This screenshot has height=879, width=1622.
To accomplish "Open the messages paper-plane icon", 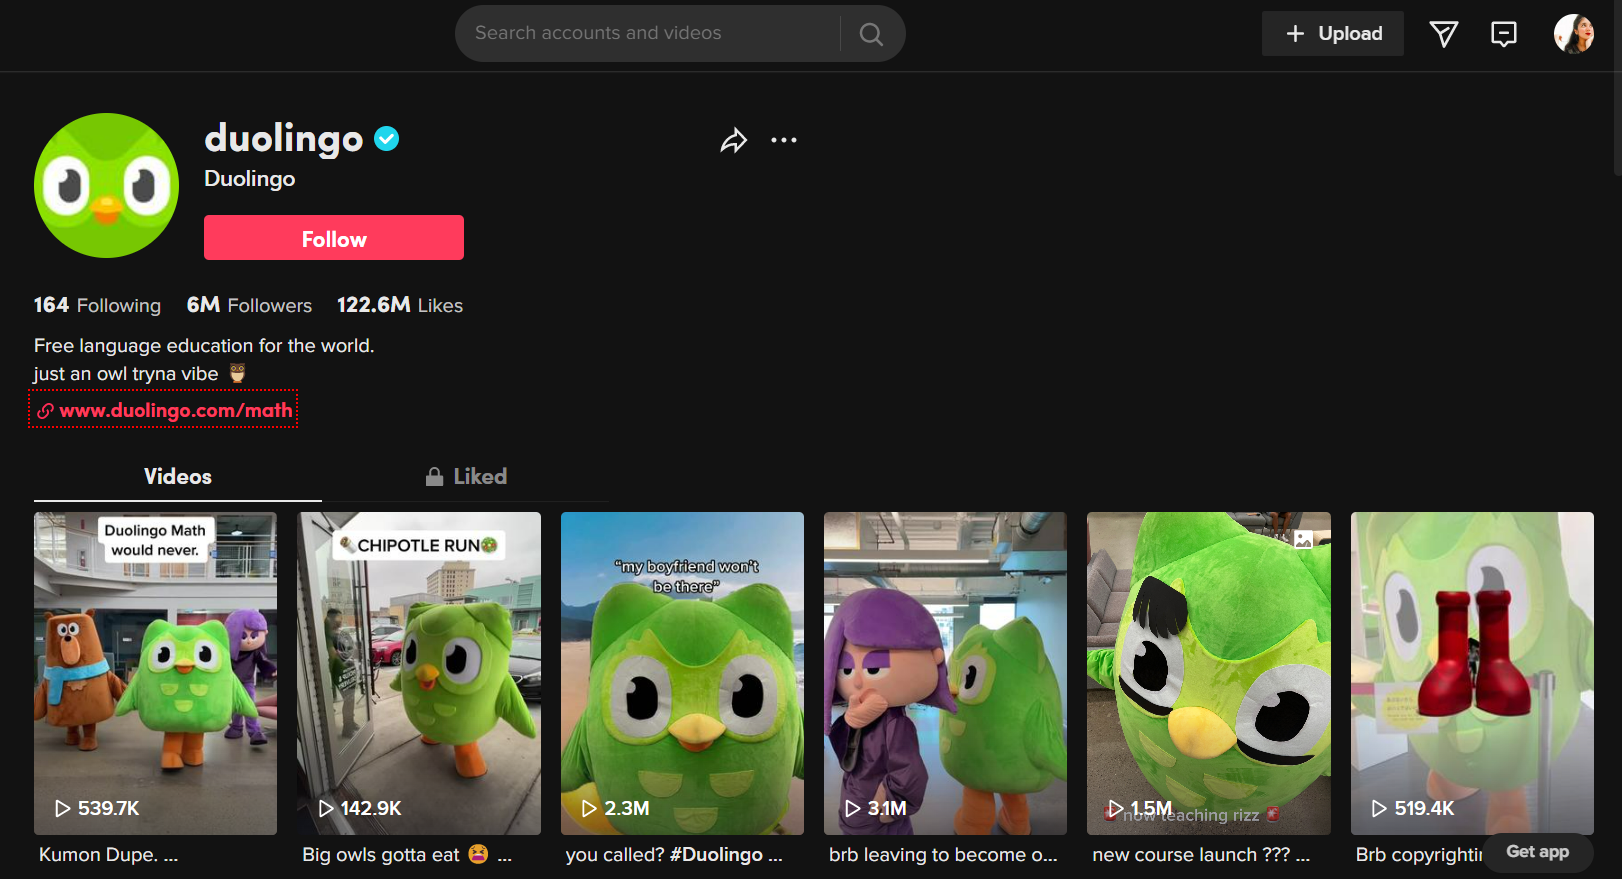I will tap(1443, 34).
